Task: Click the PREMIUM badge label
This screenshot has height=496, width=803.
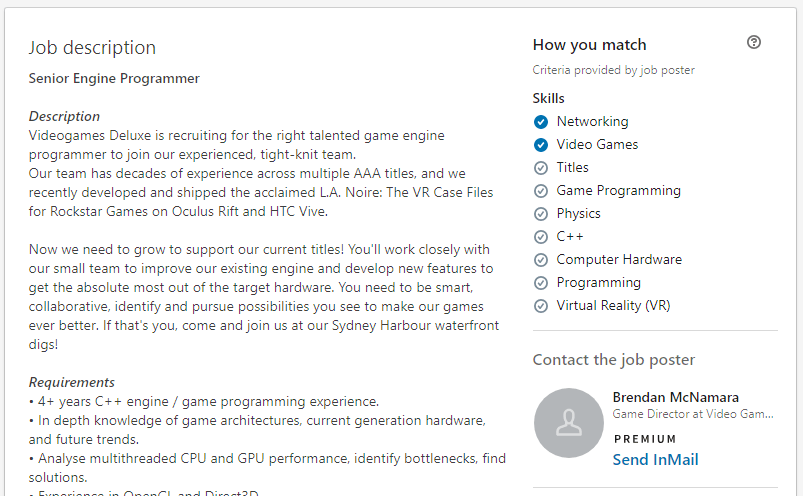Action: [x=645, y=439]
